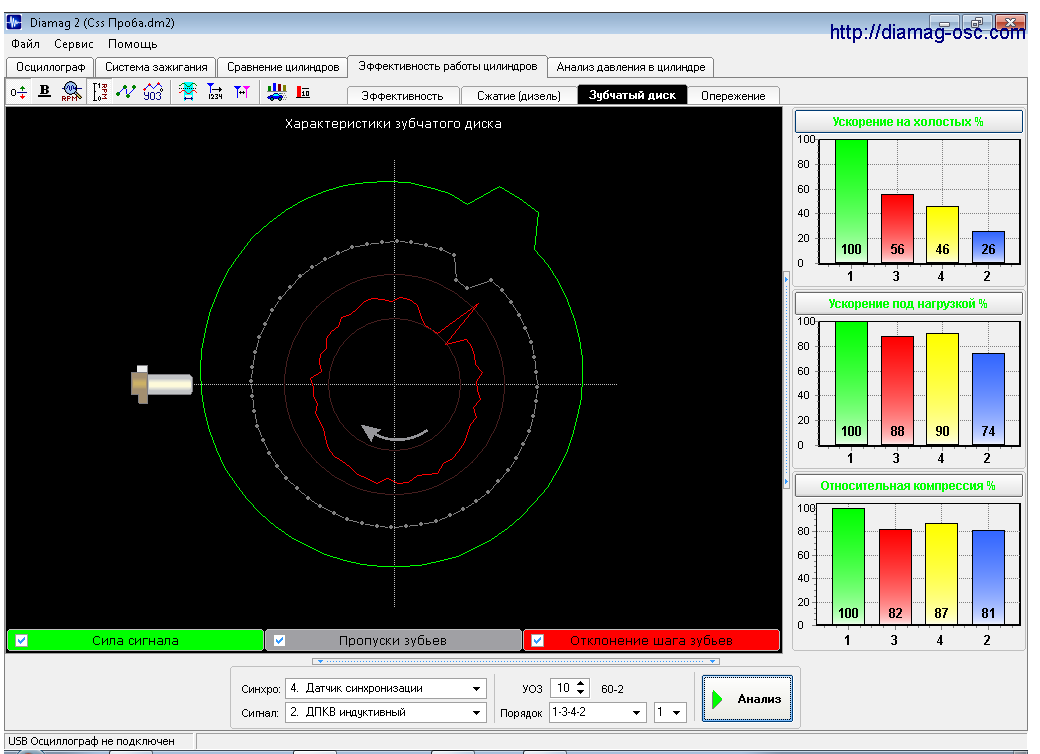1040x754 pixels.
Task: Click the sensor image left of disk
Action: pos(162,384)
